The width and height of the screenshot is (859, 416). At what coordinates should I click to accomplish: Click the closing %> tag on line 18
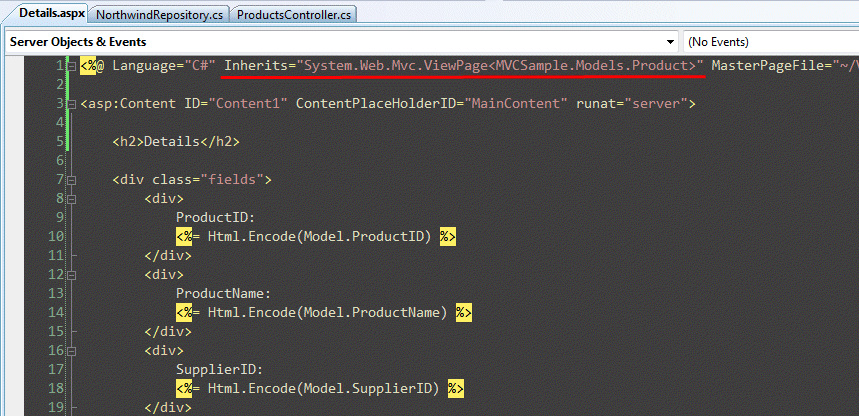tap(455, 388)
